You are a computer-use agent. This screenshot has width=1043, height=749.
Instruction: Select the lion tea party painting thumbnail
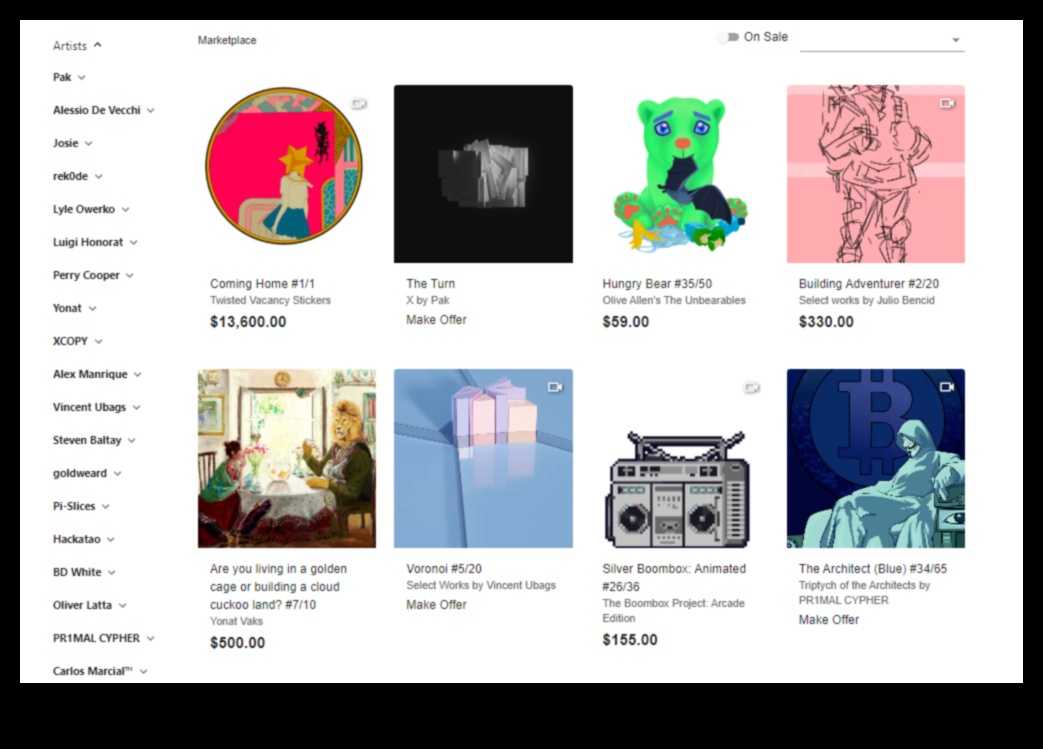click(287, 458)
